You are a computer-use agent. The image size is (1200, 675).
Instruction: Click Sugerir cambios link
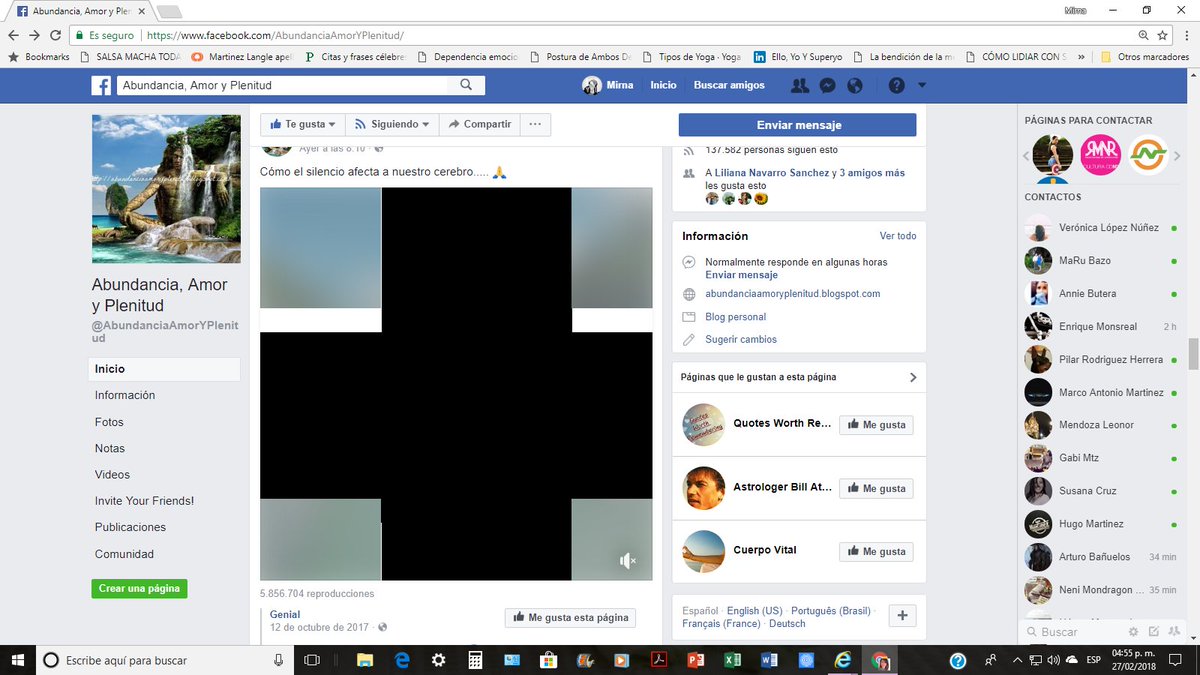[x=741, y=339]
